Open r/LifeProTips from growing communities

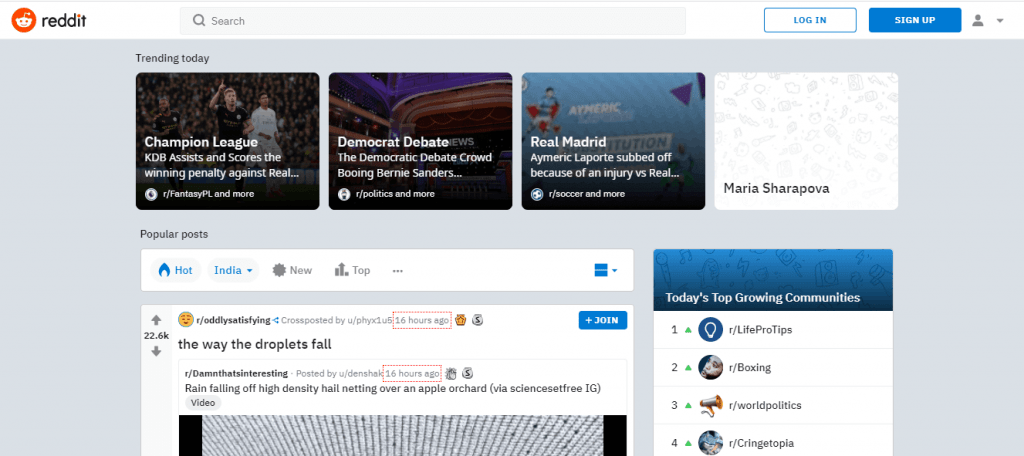tap(760, 330)
